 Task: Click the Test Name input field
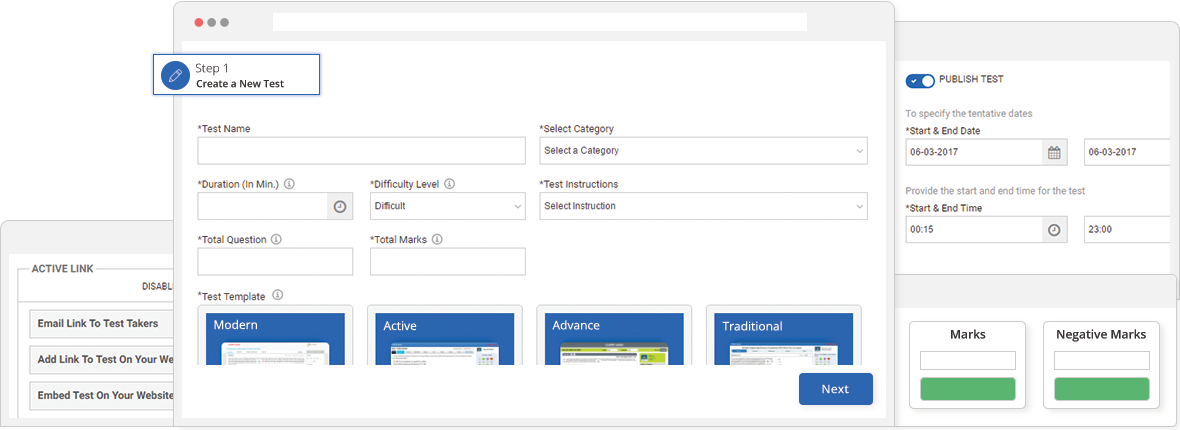[361, 151]
